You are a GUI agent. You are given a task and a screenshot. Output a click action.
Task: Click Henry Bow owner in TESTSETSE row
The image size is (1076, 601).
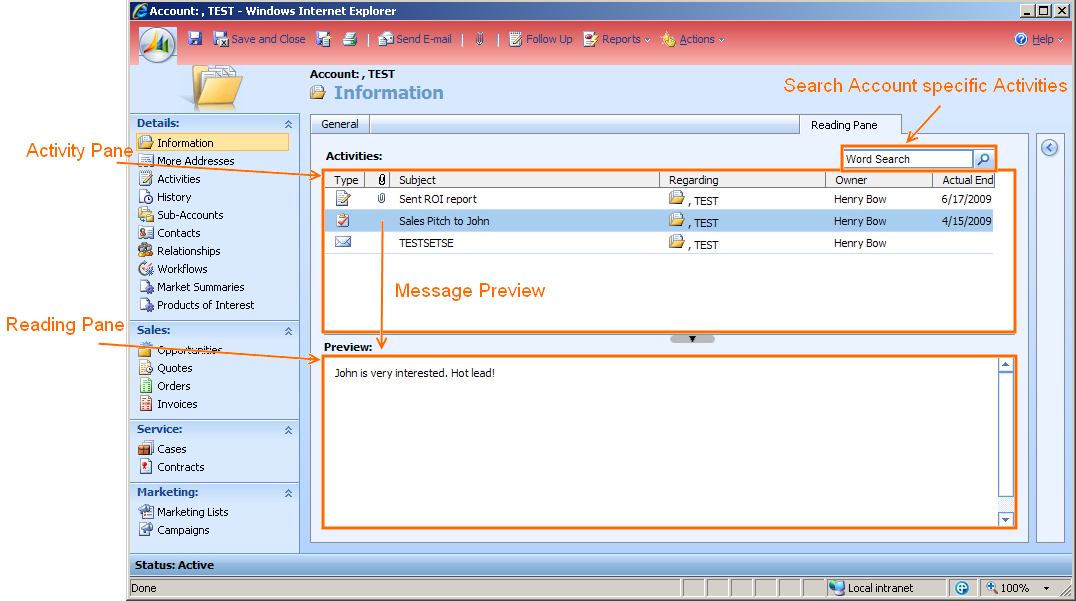[860, 243]
